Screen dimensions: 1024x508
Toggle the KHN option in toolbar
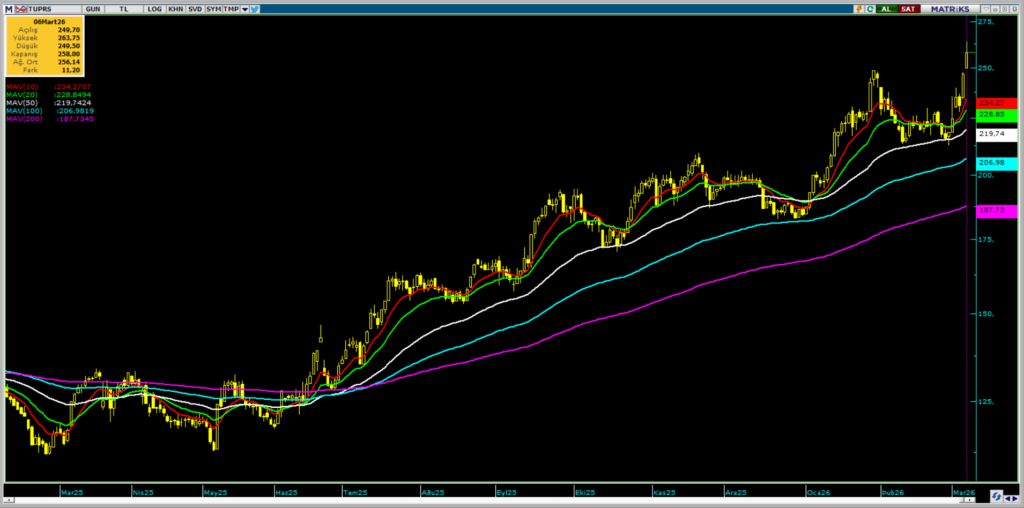176,8
